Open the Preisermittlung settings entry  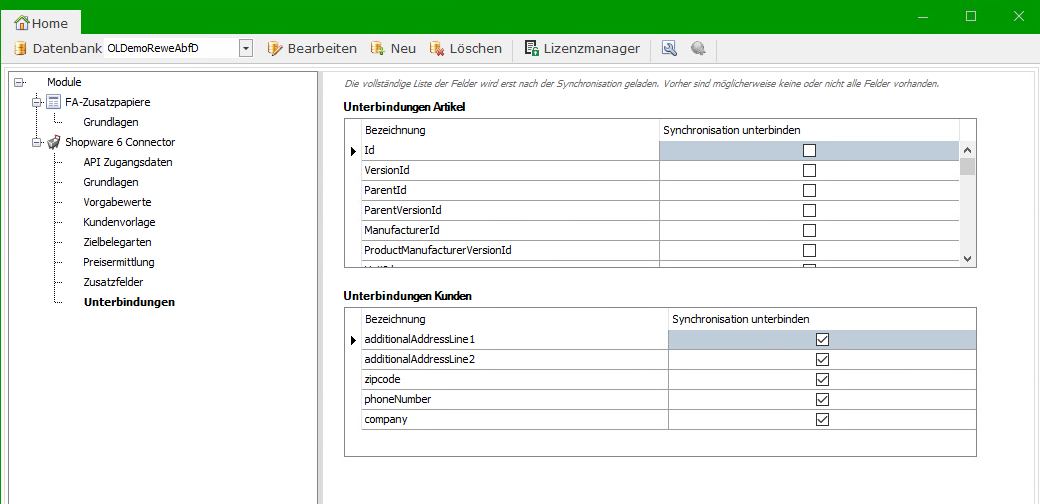(x=118, y=262)
